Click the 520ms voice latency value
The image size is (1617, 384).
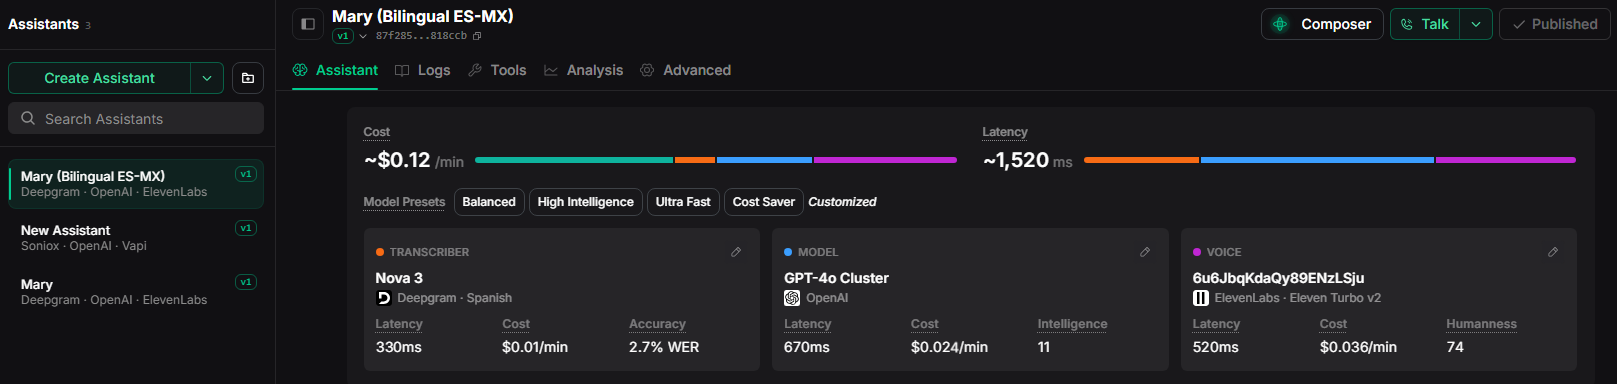[x=1215, y=347]
